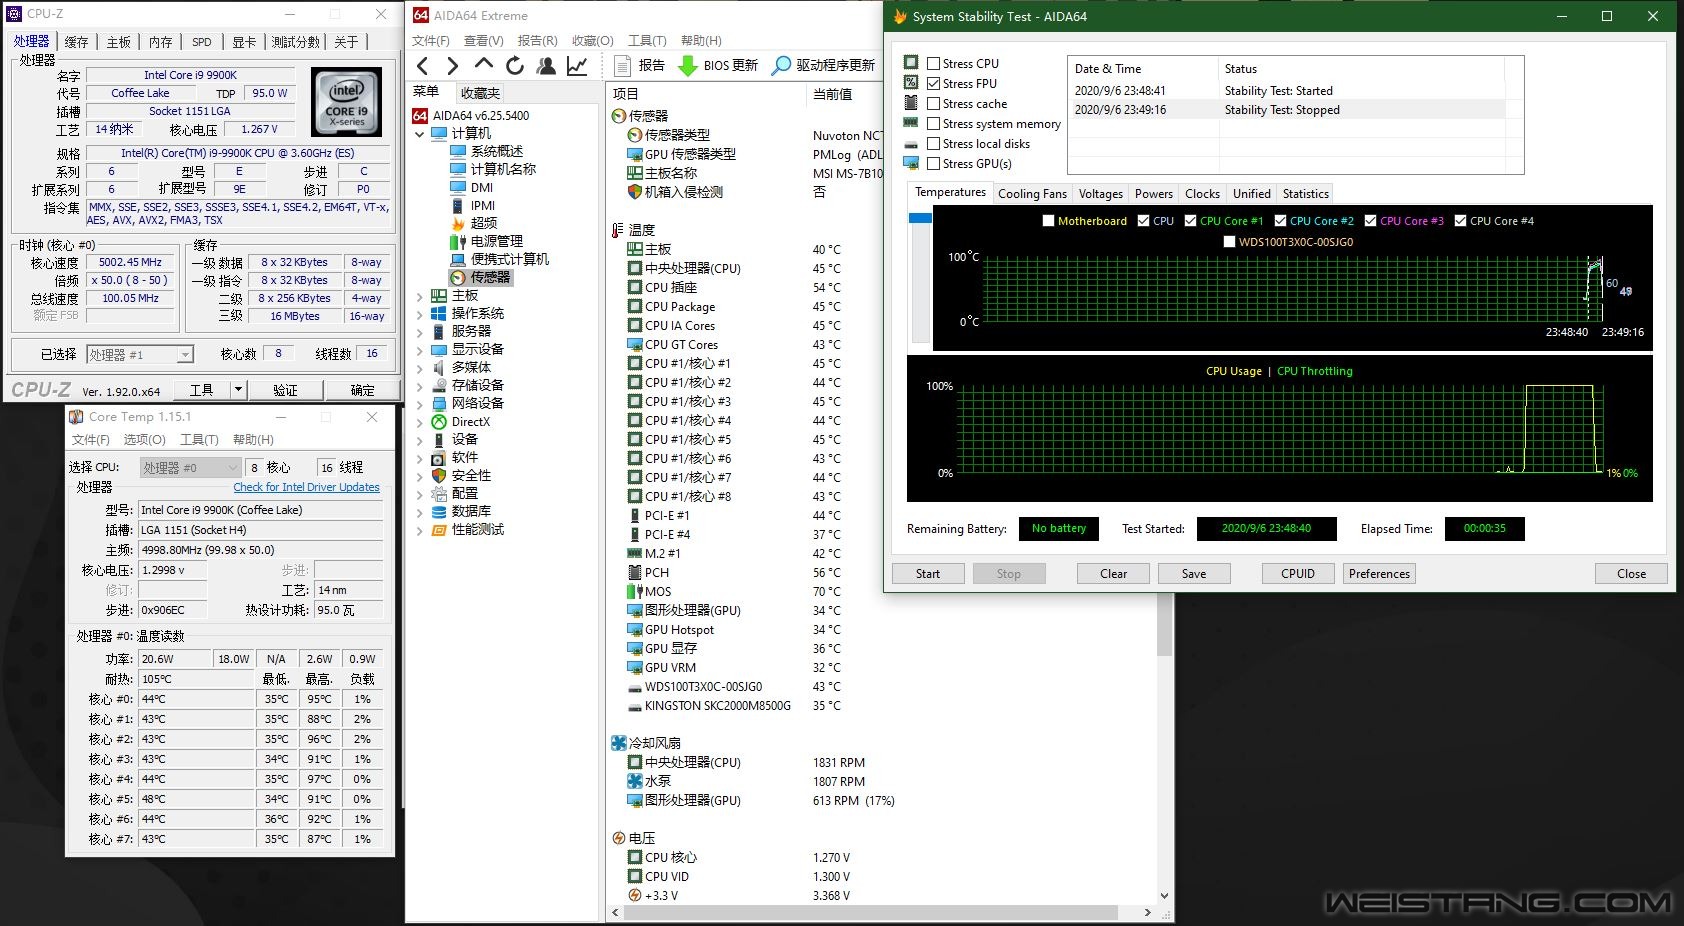
Task: Enable the Stress system memory checkbox
Action: 933,124
